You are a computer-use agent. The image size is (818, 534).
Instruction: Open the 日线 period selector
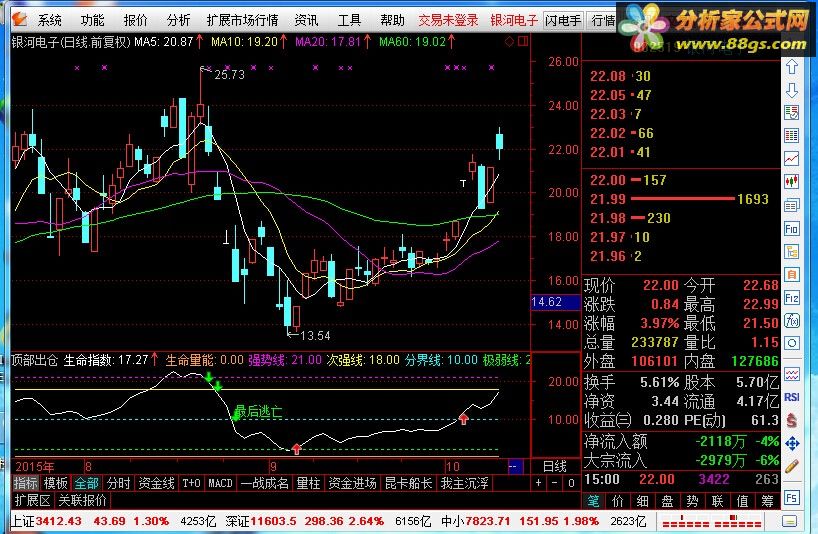(555, 466)
